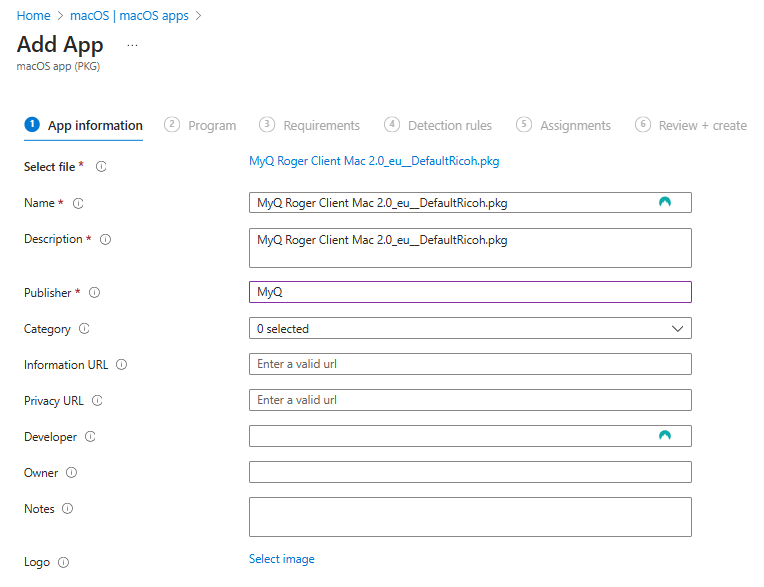
Task: Open the ellipsis menu beside Add App
Action: click(132, 46)
